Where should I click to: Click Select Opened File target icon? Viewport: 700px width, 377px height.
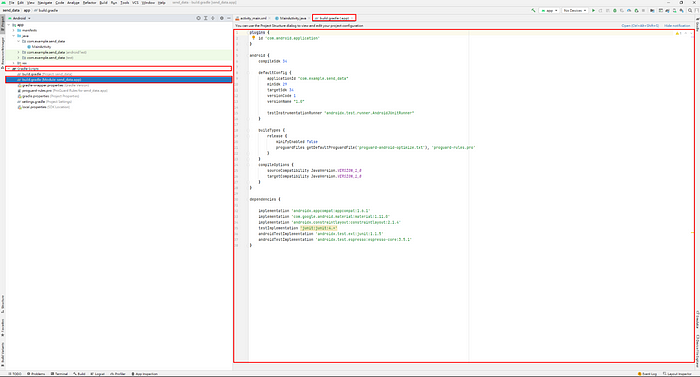[198, 18]
